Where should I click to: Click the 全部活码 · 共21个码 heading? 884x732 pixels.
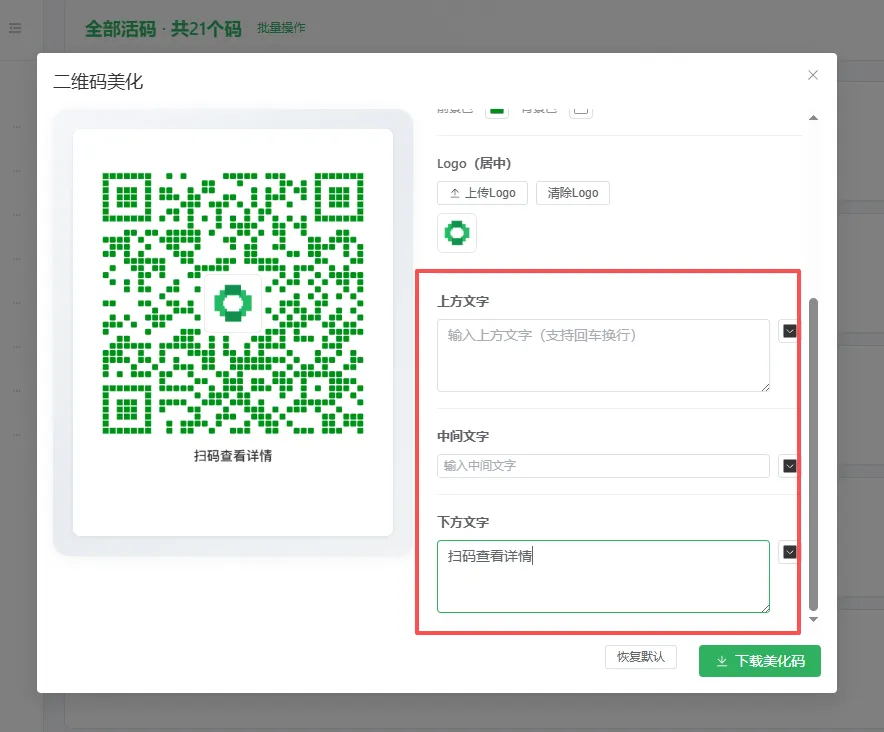[x=163, y=29]
